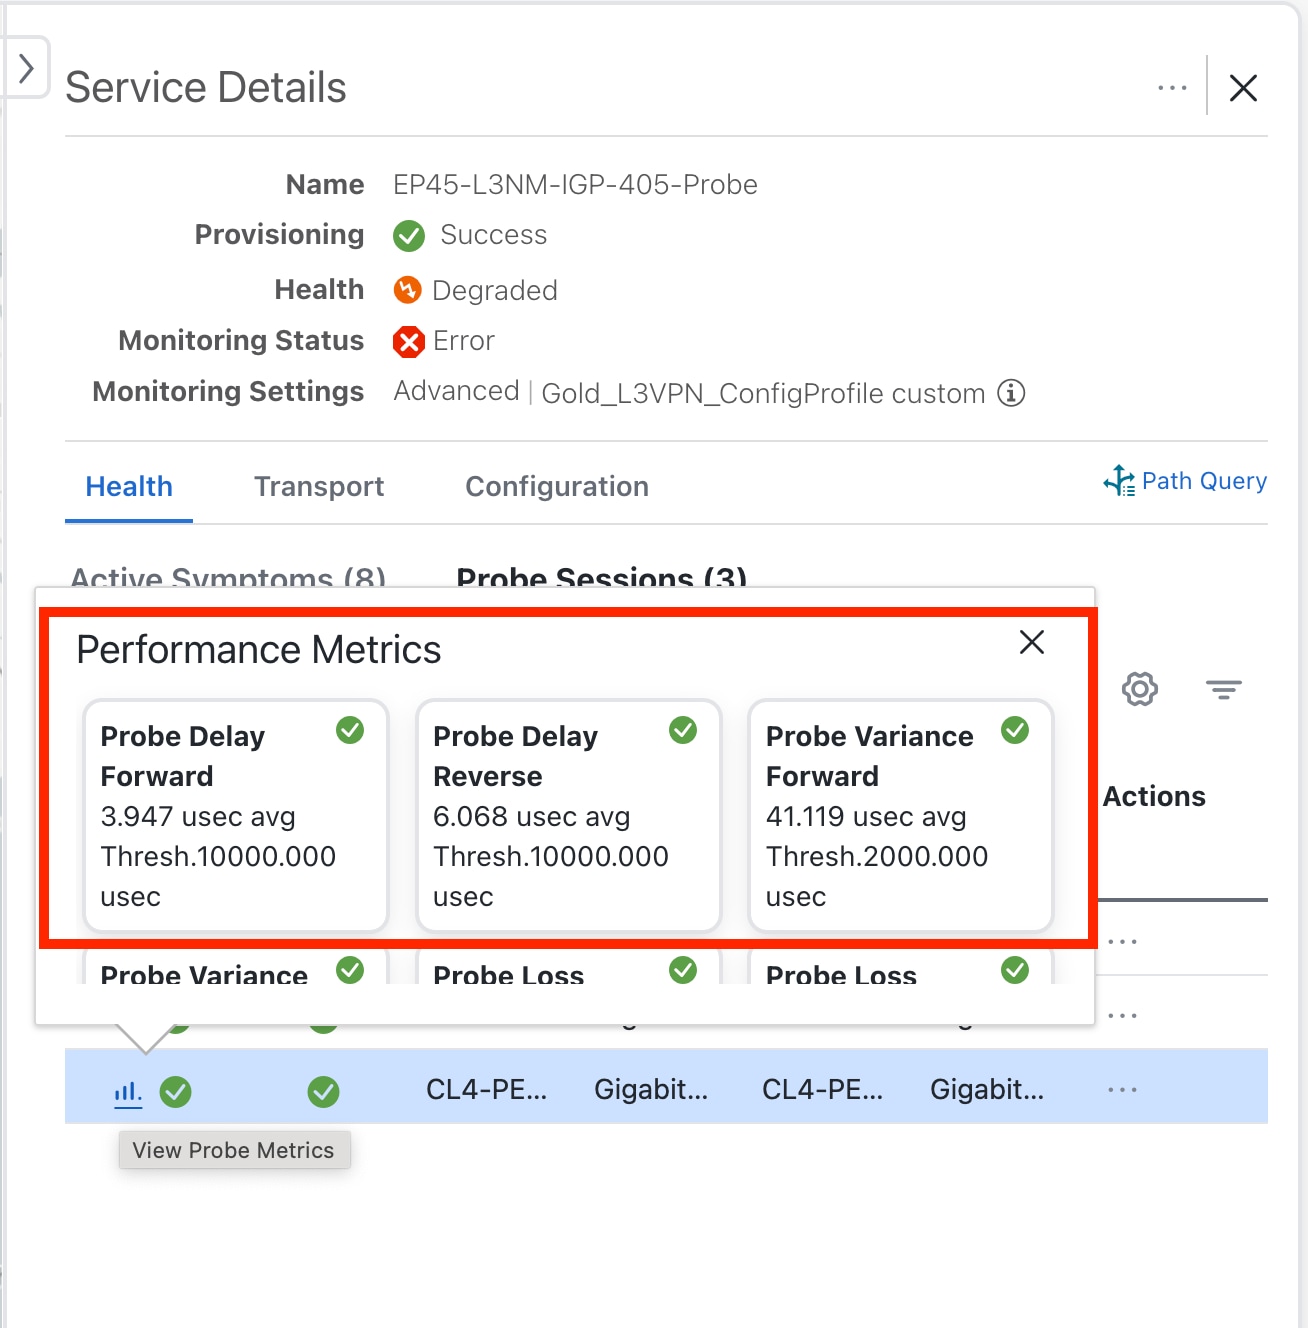The width and height of the screenshot is (1308, 1328).
Task: Click the View Probe Metrics bar chart icon
Action: pos(127,1091)
